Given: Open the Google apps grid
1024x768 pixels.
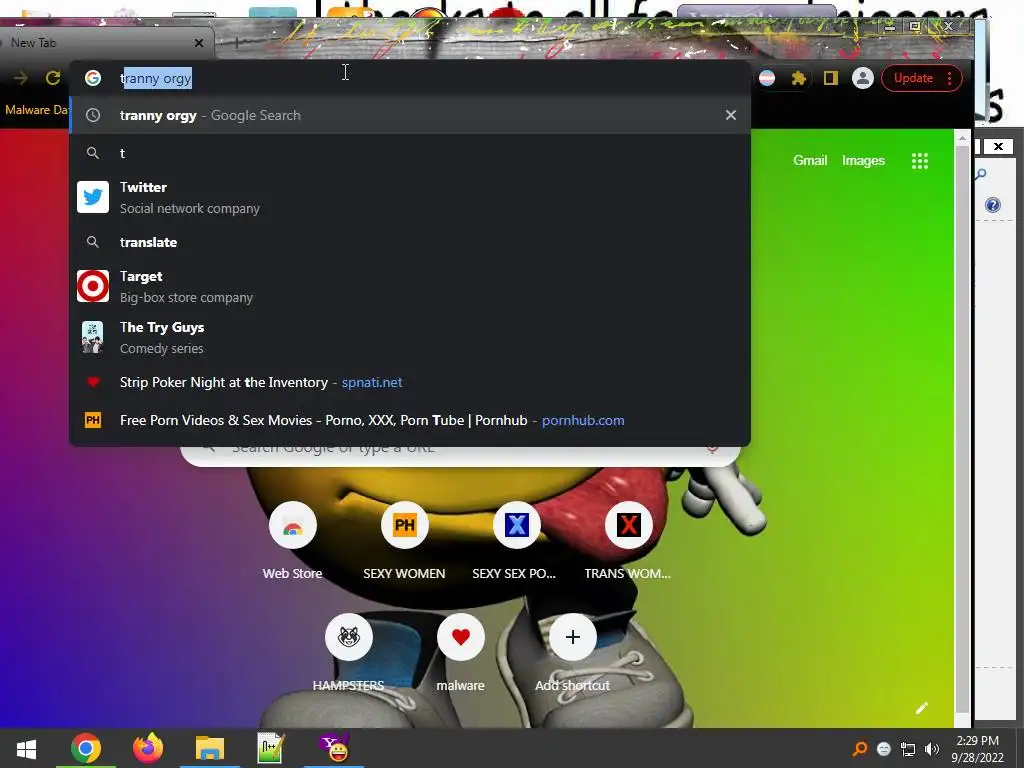Looking at the screenshot, I should pos(920,161).
